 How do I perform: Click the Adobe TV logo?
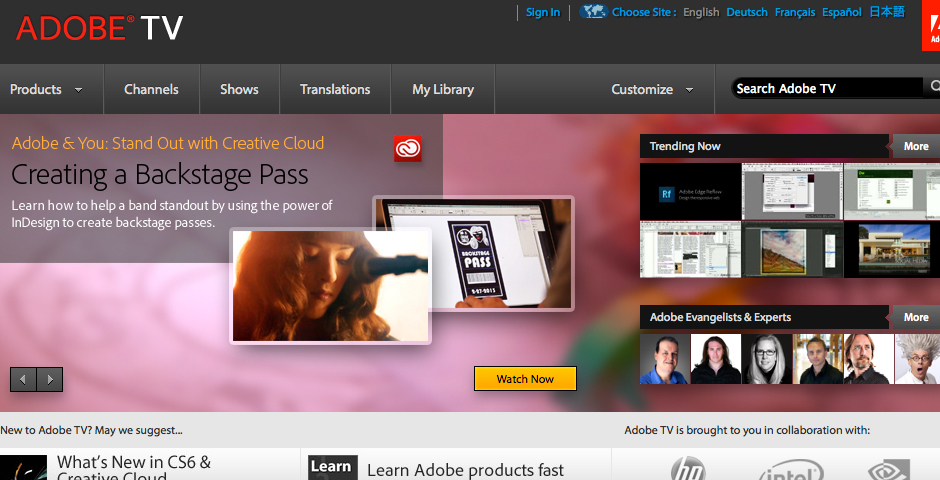pos(100,28)
